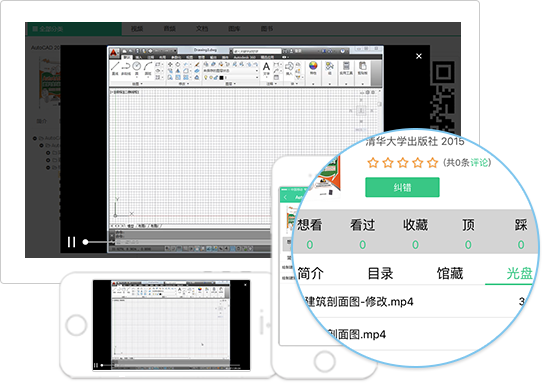Pause the video in the desktop player

coord(72,242)
